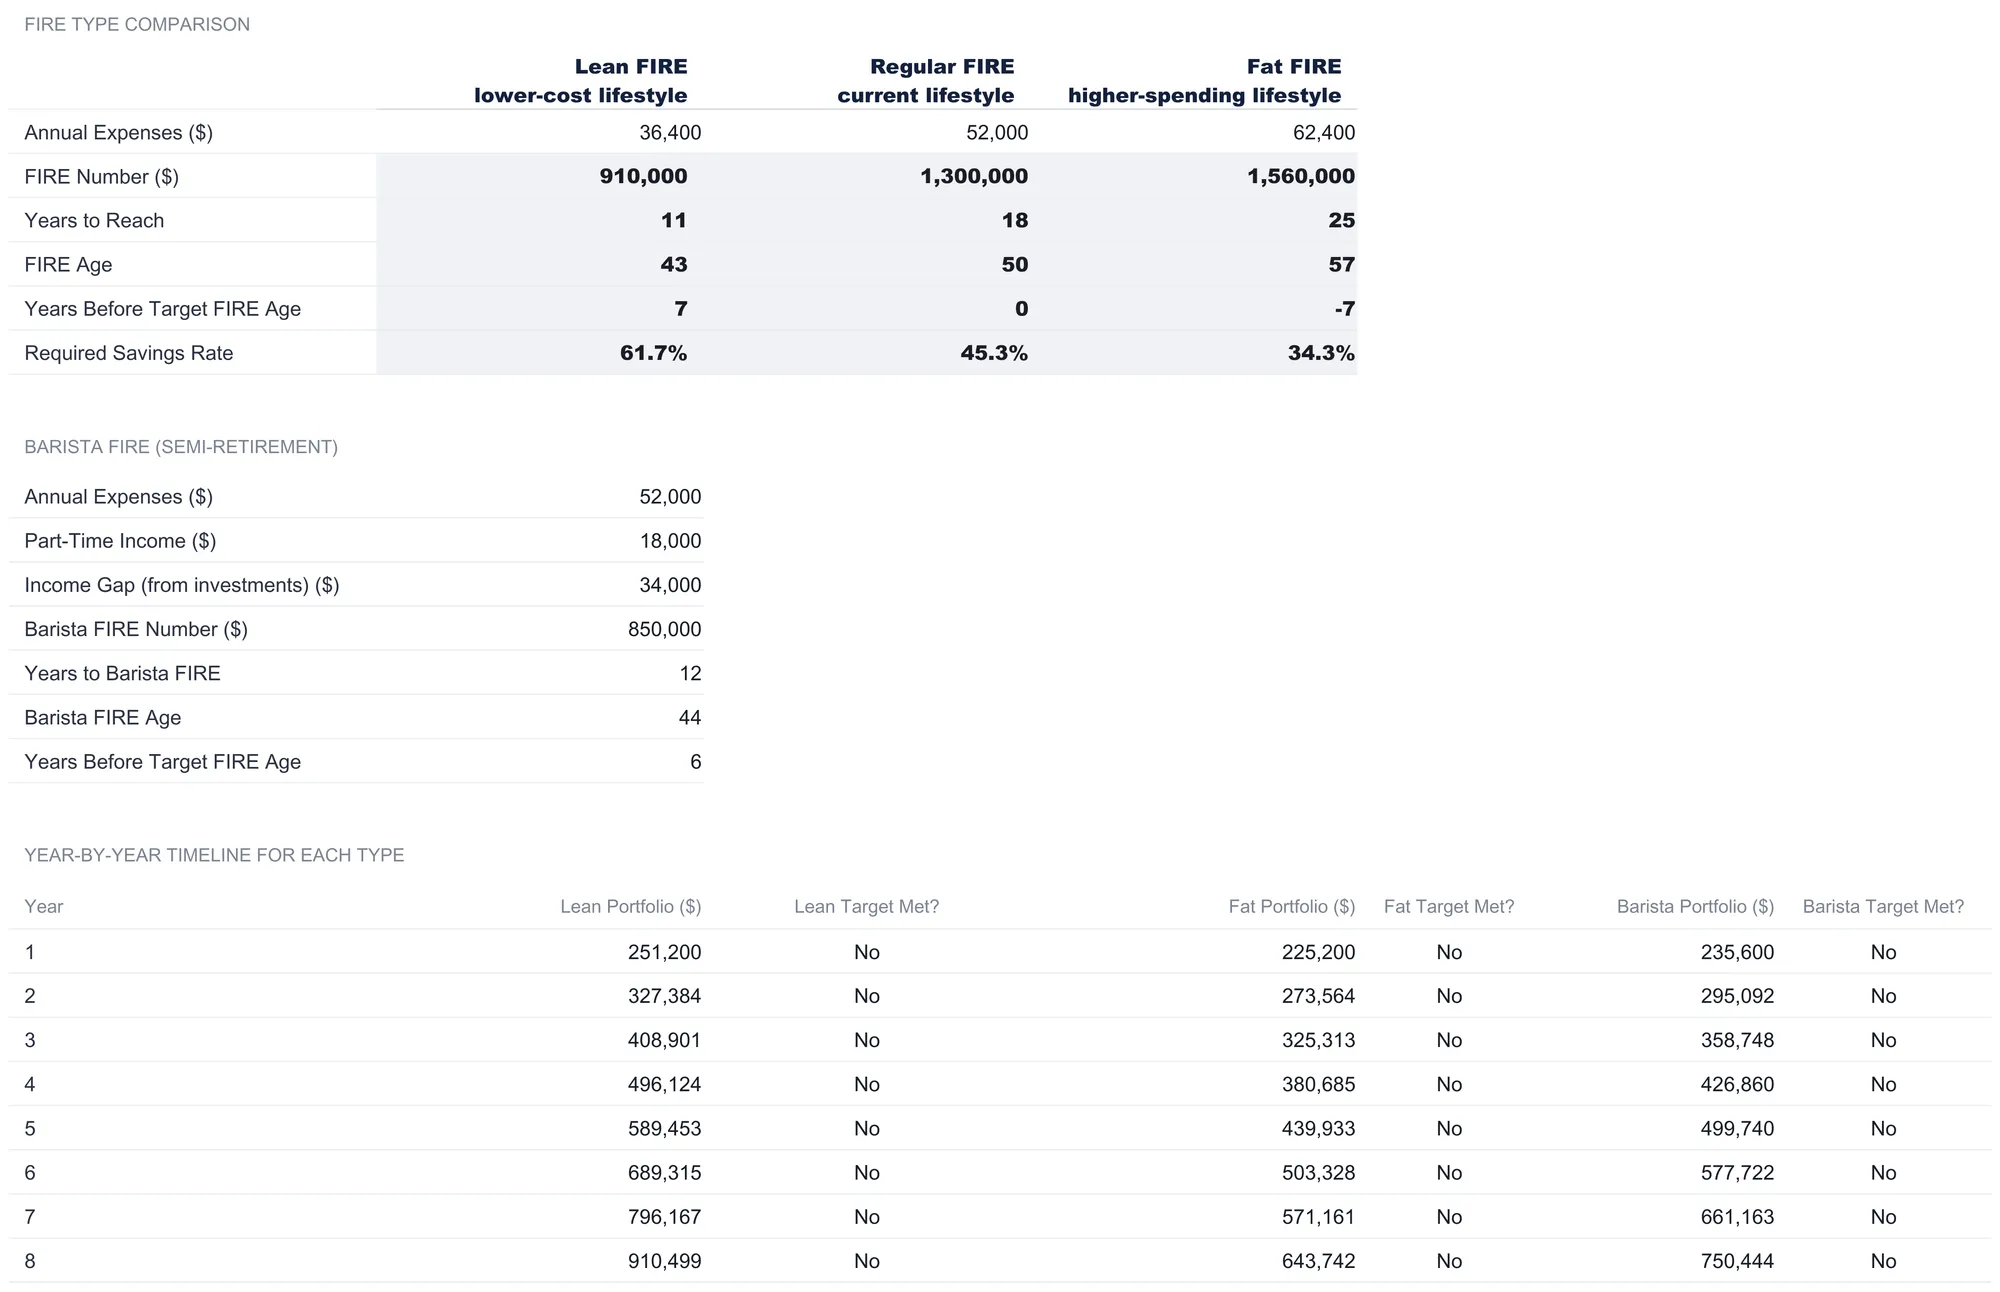This screenshot has width=2000, height=1292.
Task: Click YEAR-BY-YEAR TIMELINE FOR EACH TYPE heading
Action: [x=214, y=855]
